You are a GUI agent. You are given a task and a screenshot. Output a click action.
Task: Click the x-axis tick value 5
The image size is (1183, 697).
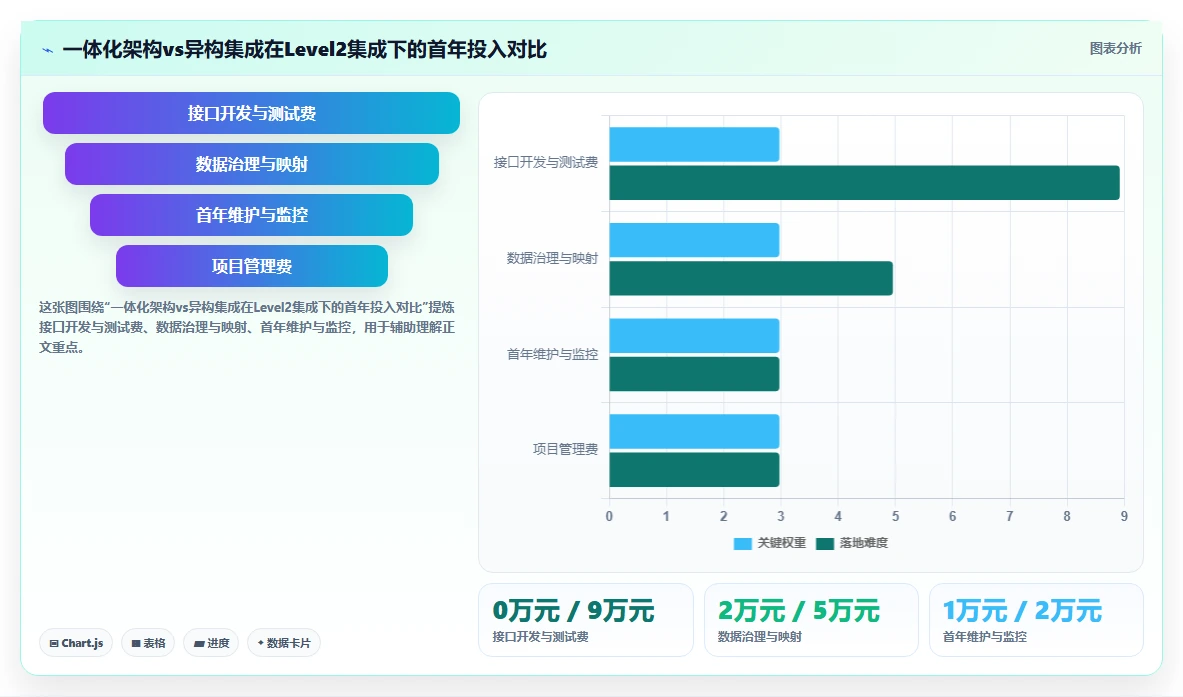(x=896, y=516)
